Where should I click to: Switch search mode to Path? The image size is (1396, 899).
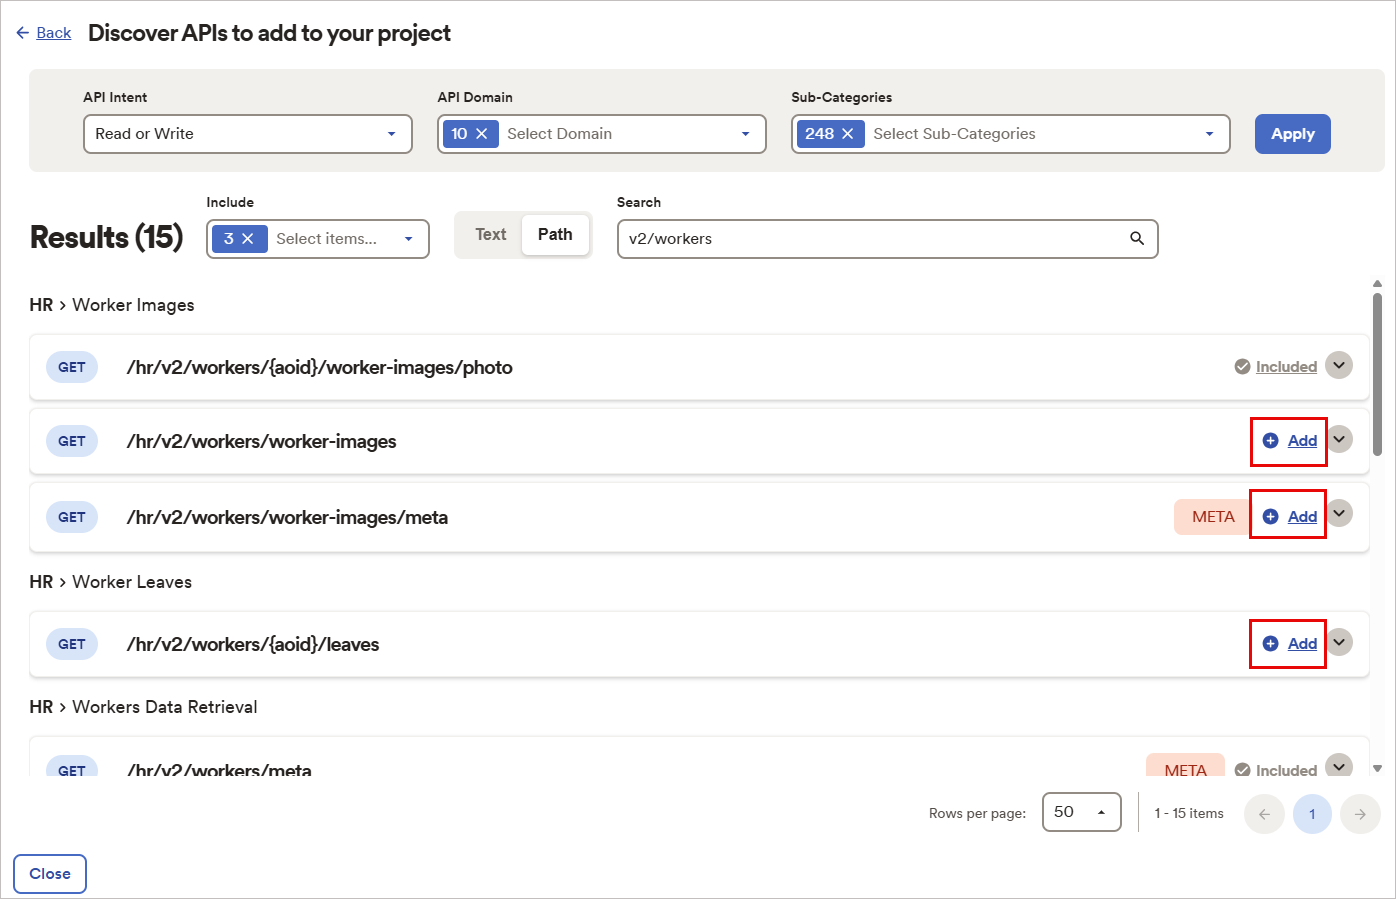(555, 235)
